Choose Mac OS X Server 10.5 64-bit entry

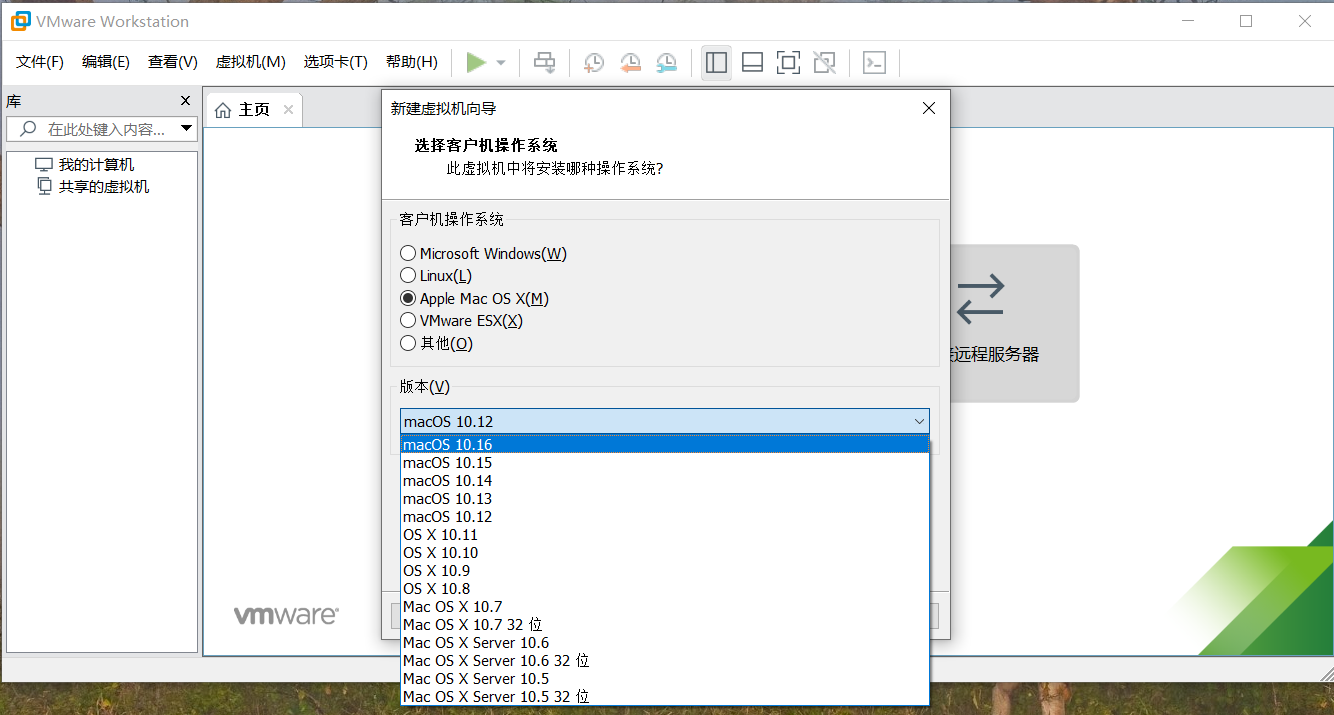pyautogui.click(x=665, y=679)
